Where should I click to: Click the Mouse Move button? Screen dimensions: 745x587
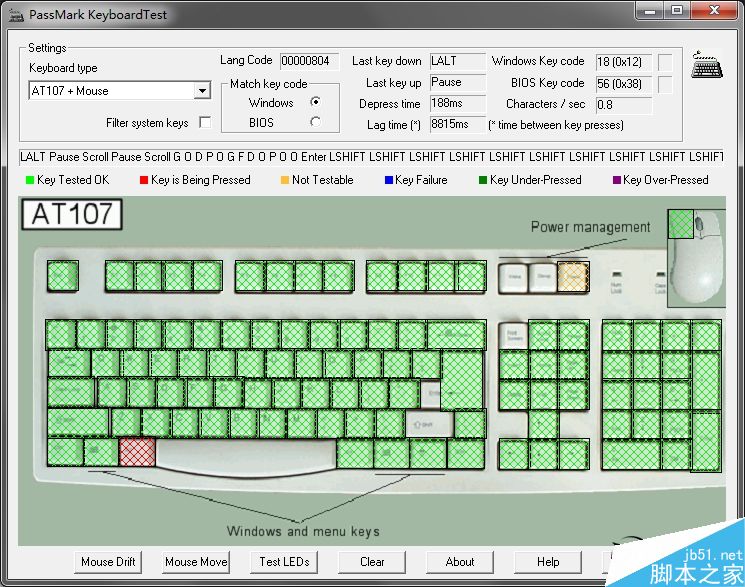196,562
